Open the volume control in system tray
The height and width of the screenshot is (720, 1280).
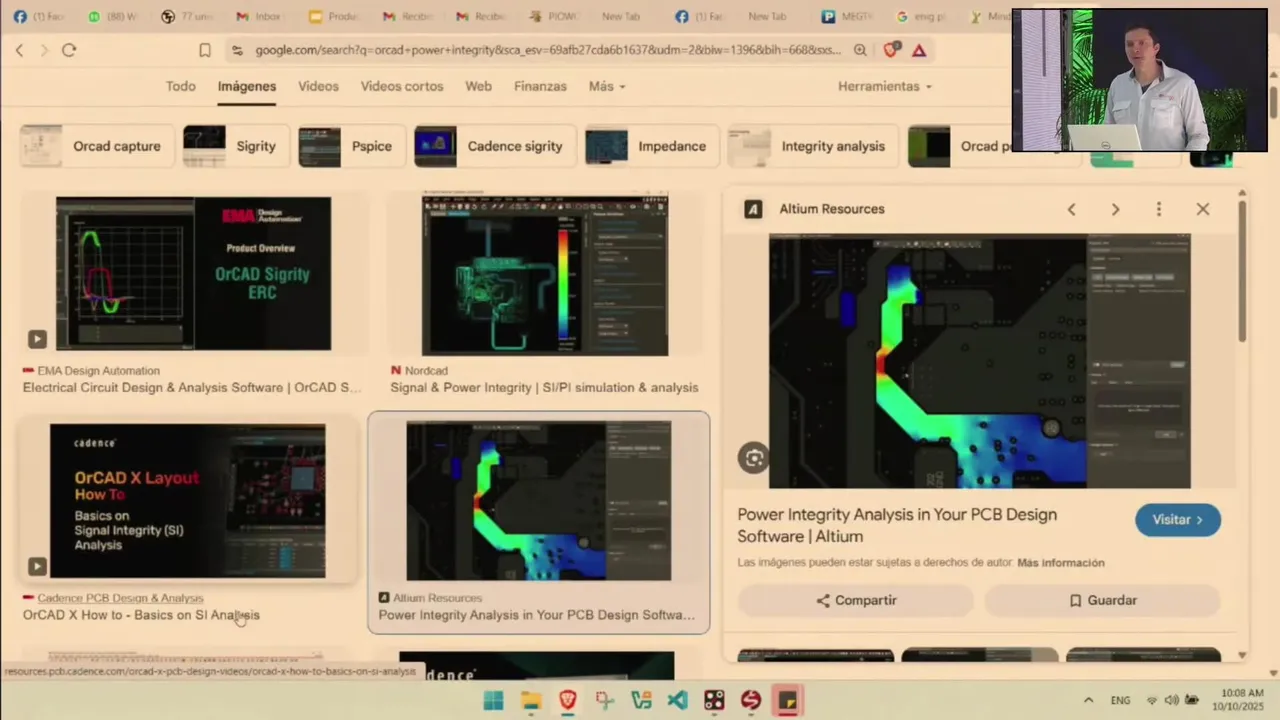point(1171,700)
